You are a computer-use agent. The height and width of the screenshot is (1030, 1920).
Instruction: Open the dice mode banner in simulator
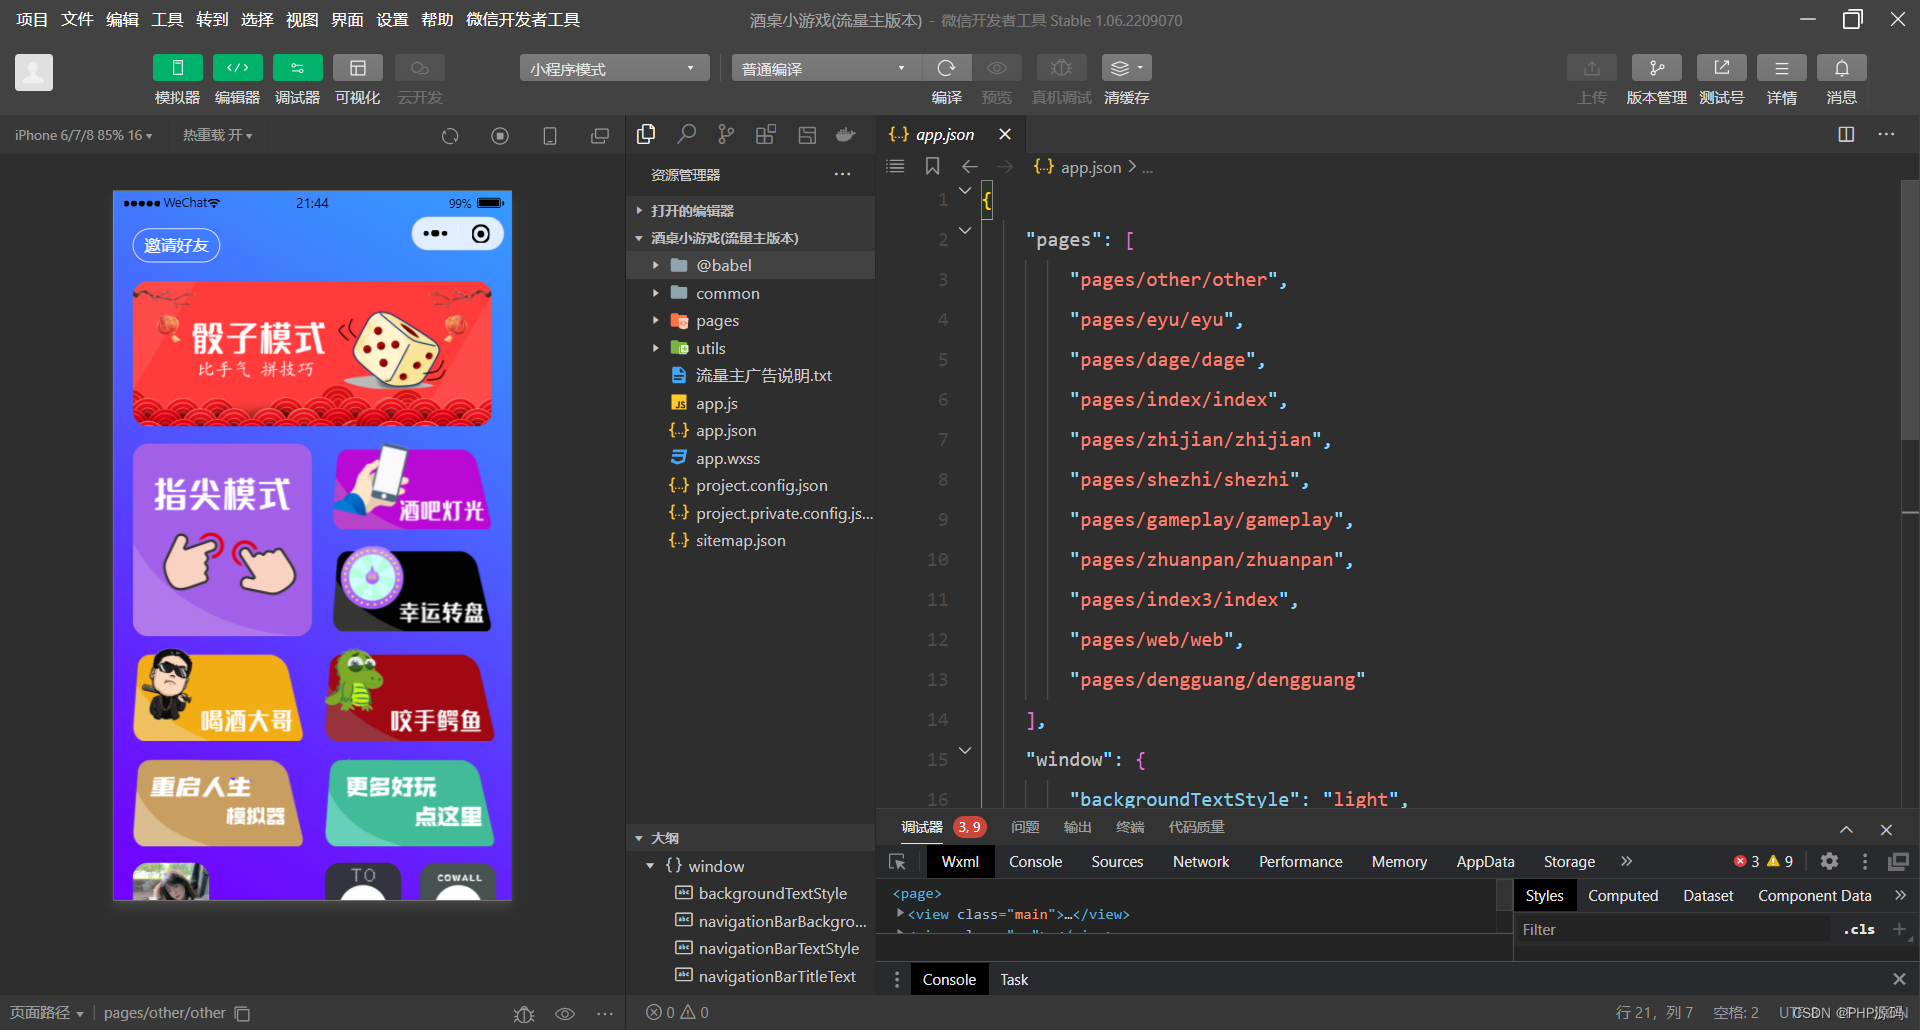(312, 353)
